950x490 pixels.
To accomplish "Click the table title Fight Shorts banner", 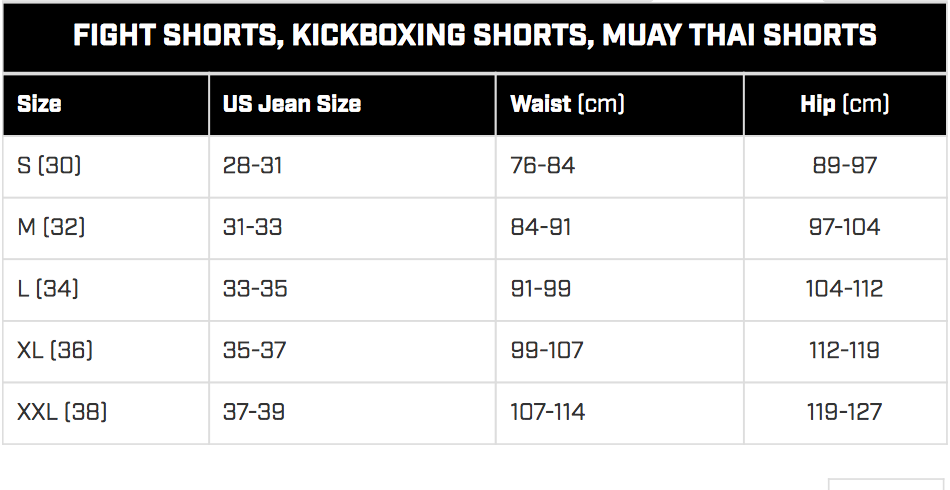I will 474,38.
